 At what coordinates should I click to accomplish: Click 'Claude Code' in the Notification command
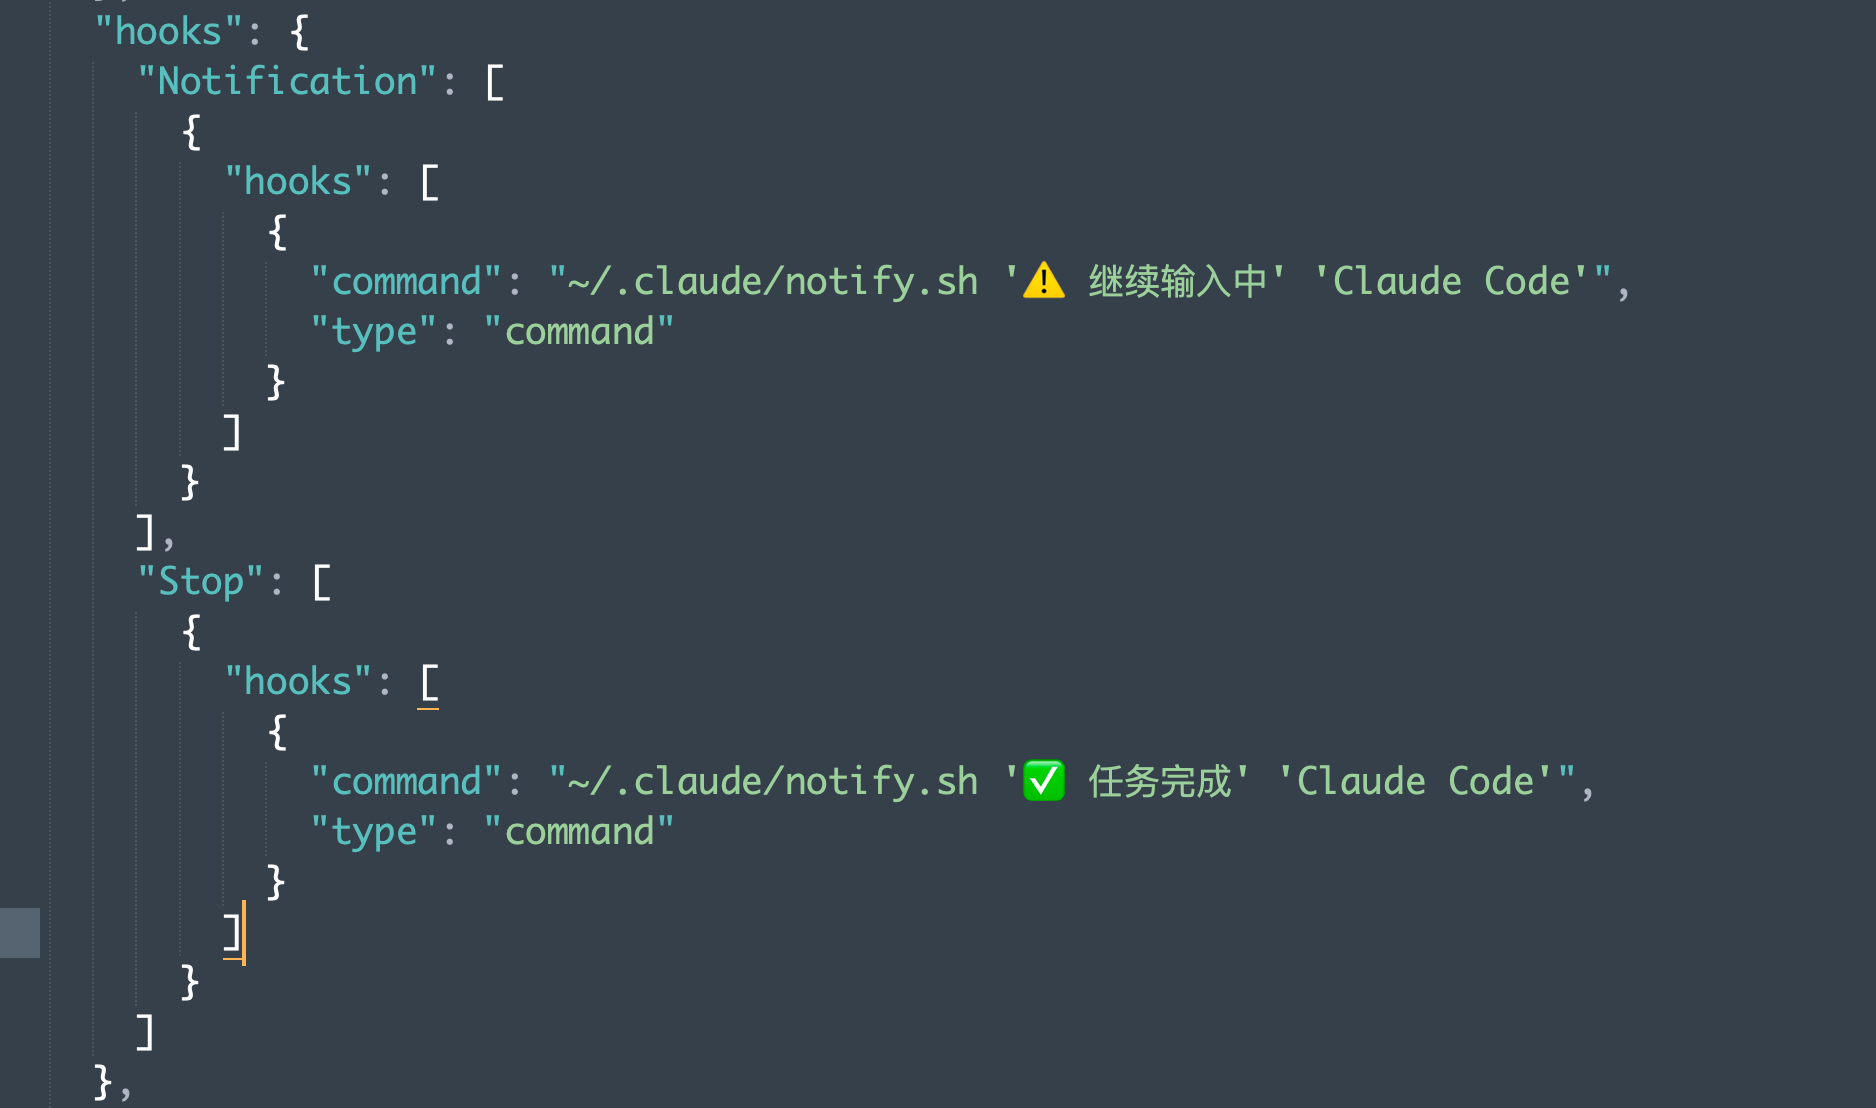(1451, 281)
